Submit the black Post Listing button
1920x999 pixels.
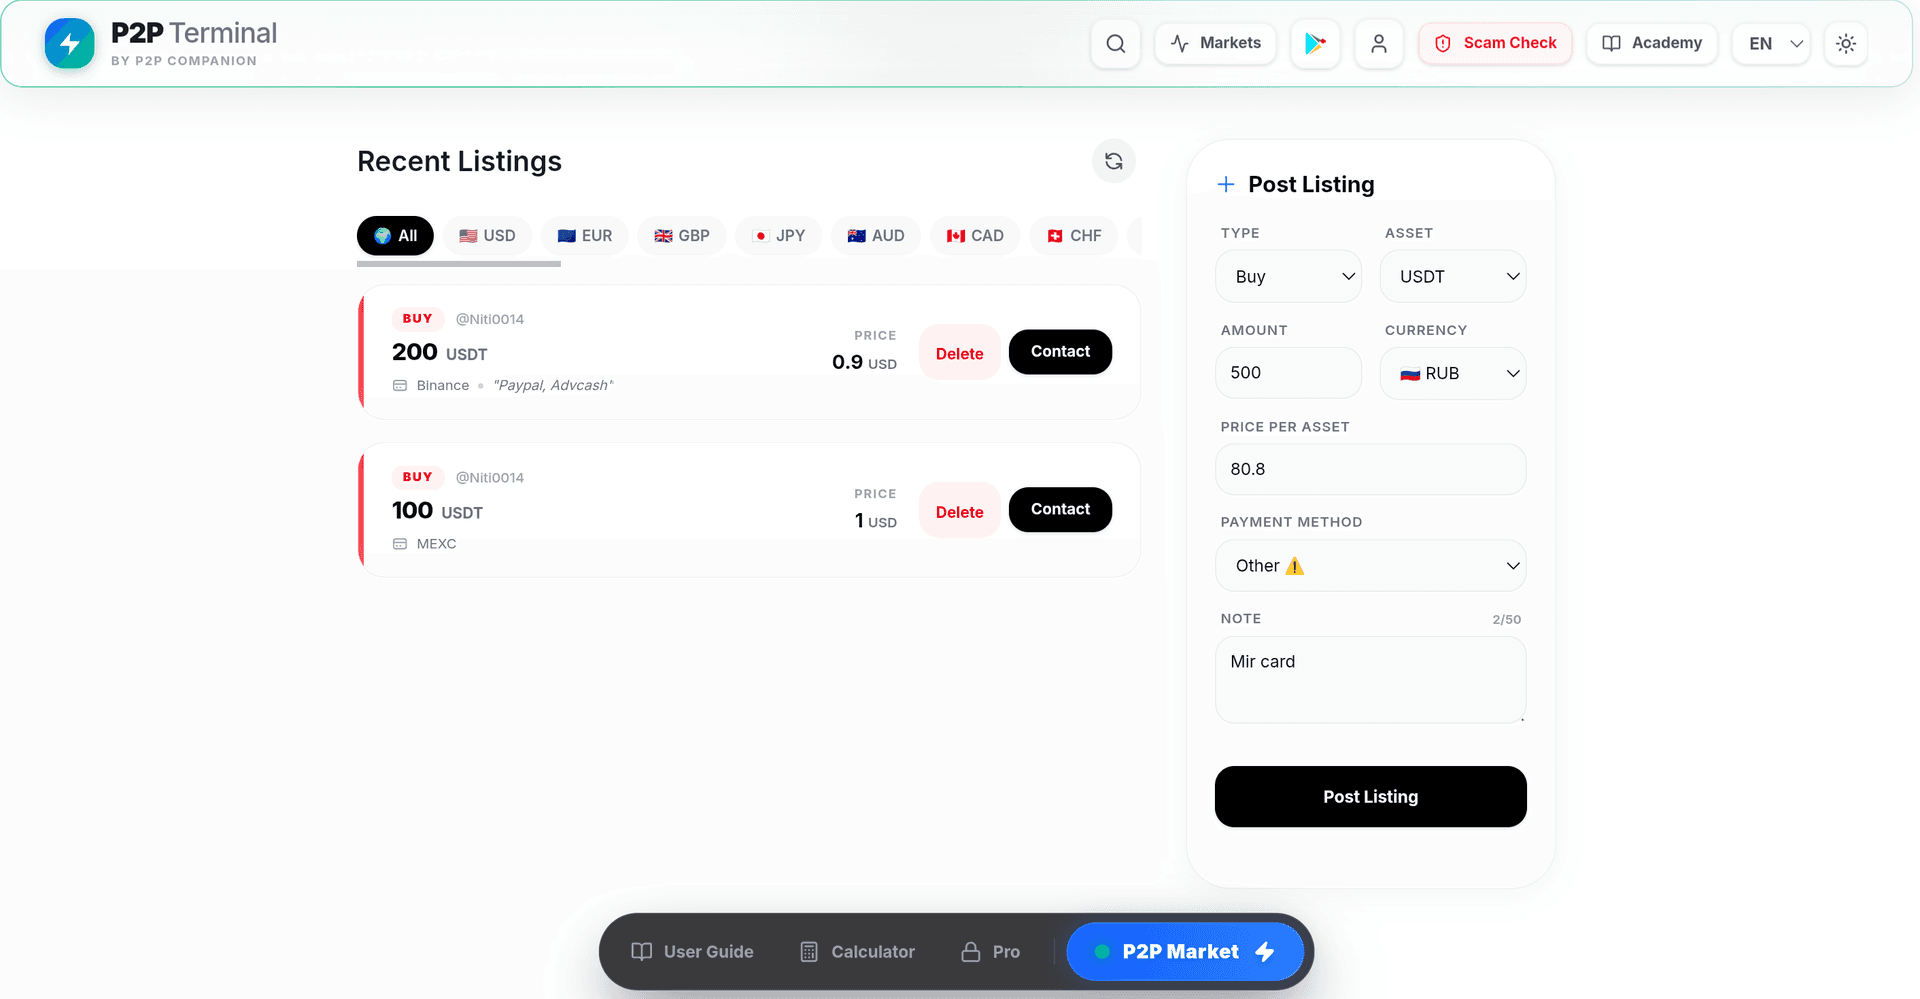1371,797
